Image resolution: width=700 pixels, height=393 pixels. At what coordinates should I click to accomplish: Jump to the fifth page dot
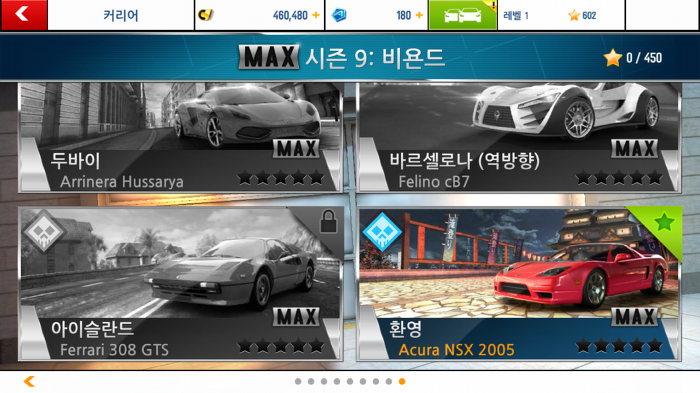[x=350, y=381]
